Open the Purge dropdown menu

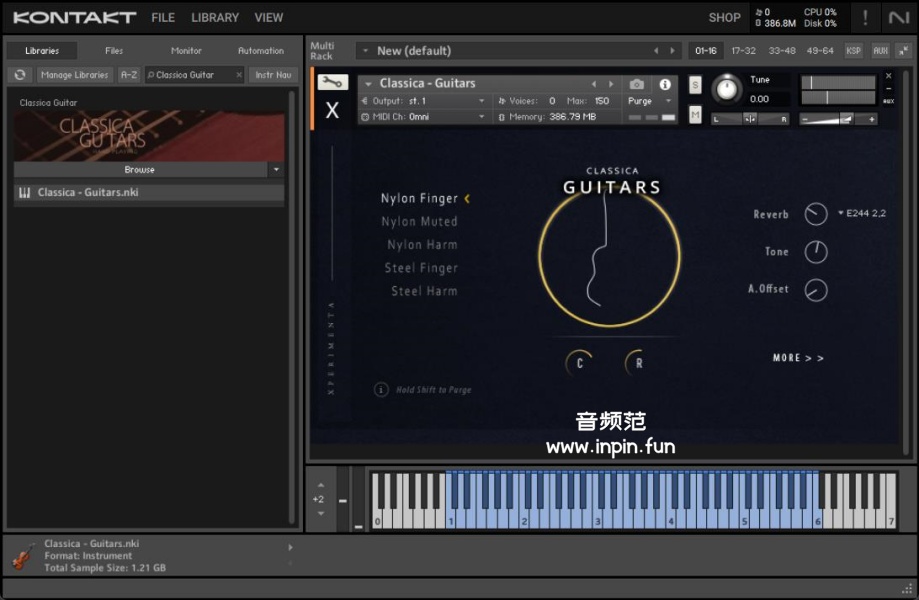(650, 101)
